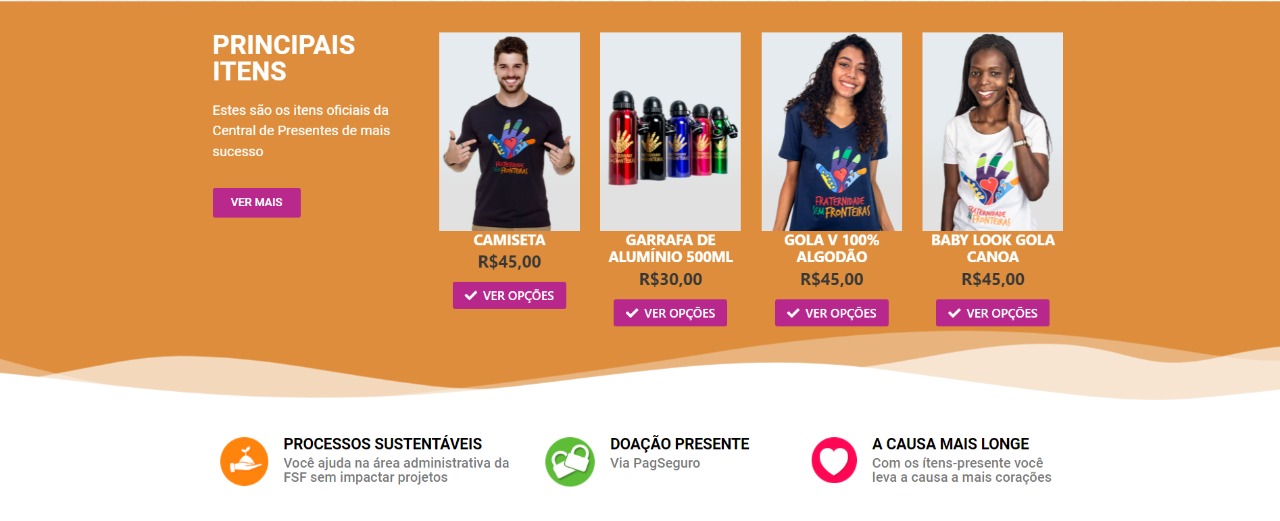Open the Camiseta man product photo
This screenshot has width=1280, height=521.
pyautogui.click(x=509, y=132)
